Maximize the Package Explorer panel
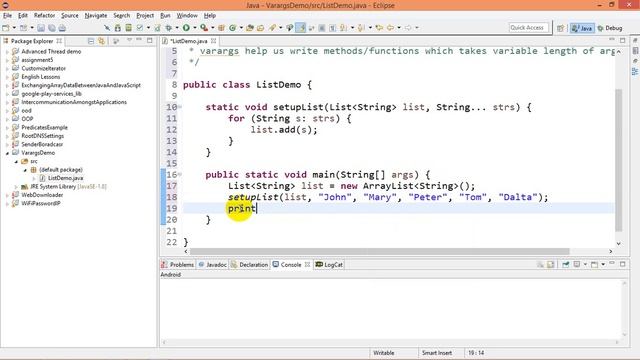Viewport: 640px width, 360px height. [150, 40]
